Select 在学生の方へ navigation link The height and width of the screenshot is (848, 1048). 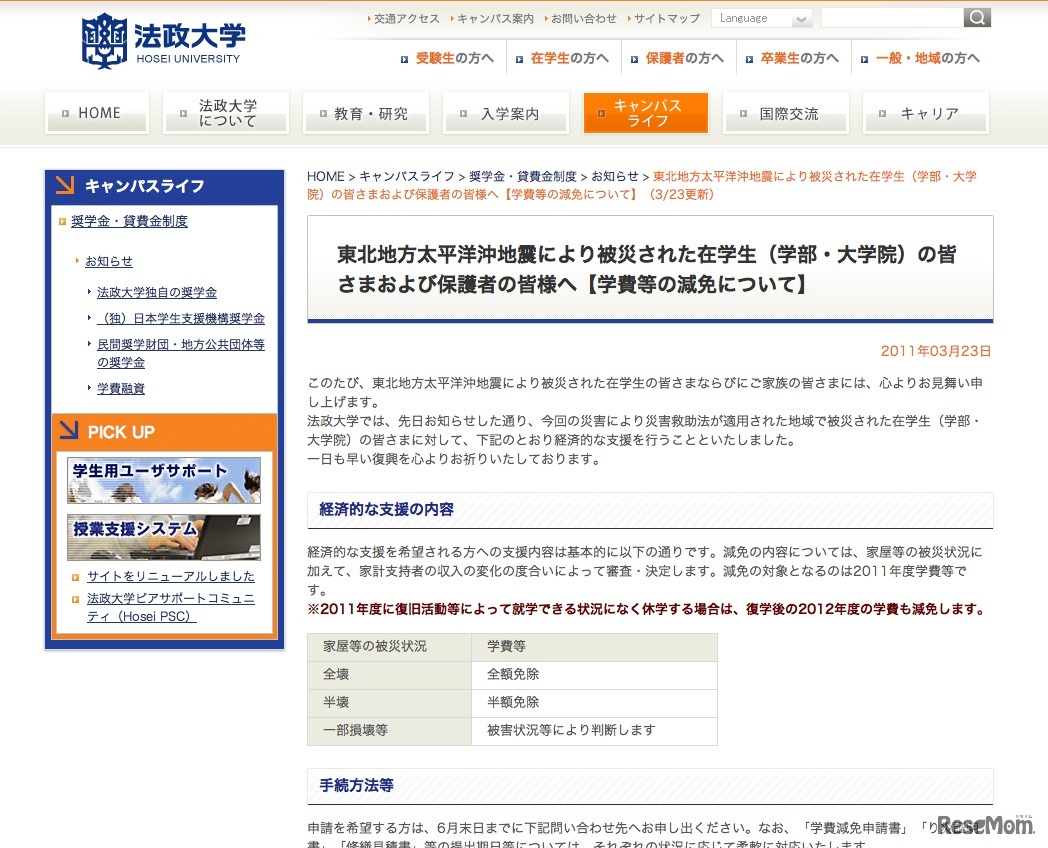tap(569, 58)
